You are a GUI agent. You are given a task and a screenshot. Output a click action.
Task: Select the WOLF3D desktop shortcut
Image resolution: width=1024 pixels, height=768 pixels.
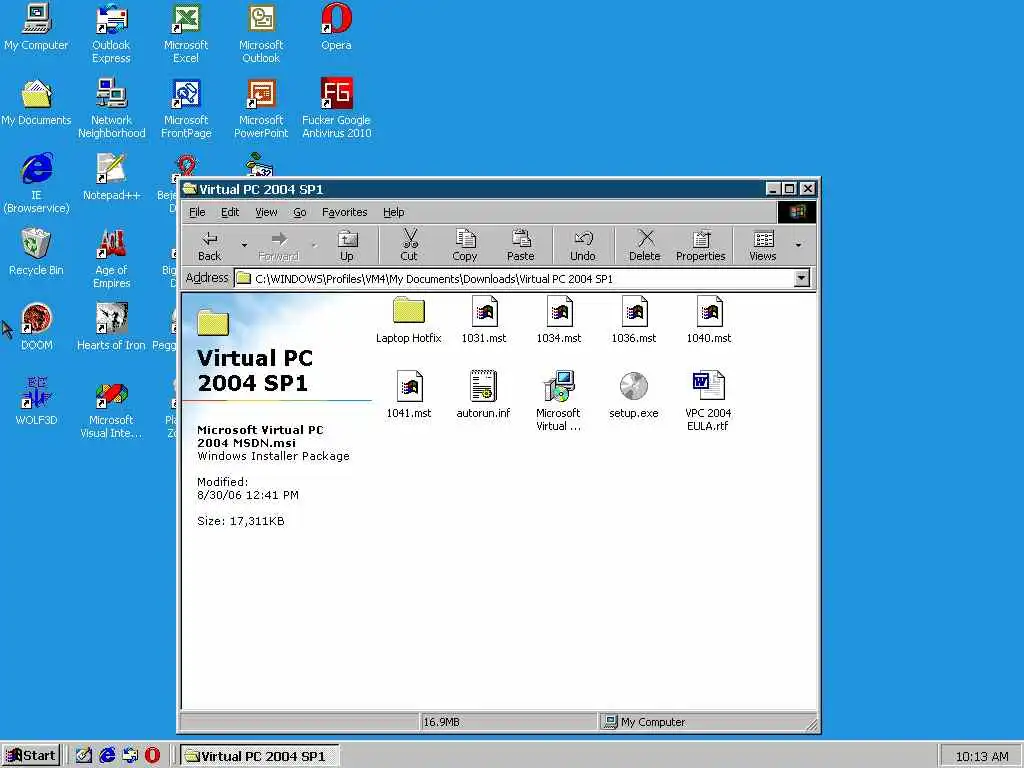click(x=37, y=402)
